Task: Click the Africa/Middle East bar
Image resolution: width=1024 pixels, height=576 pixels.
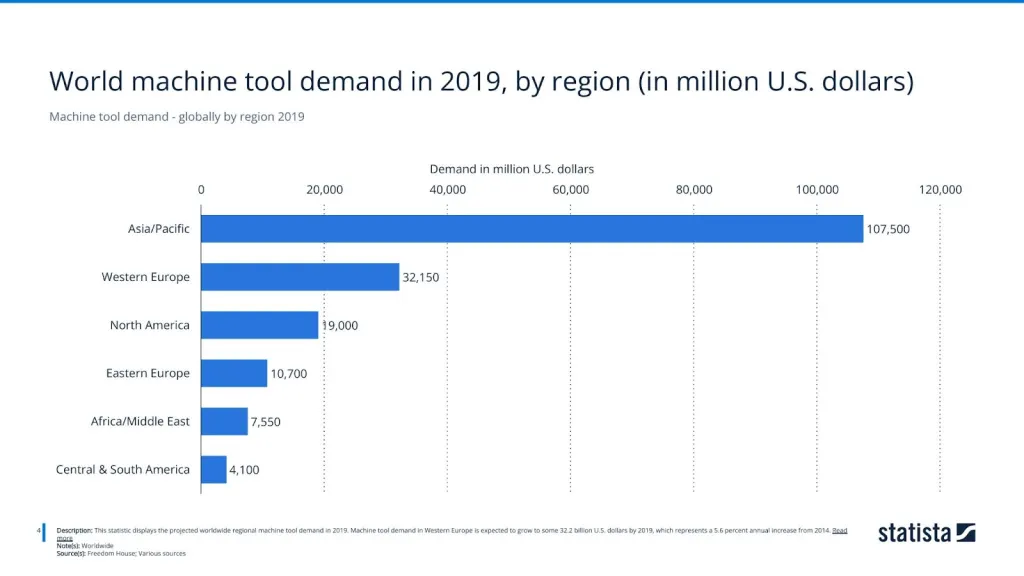Action: [224, 421]
